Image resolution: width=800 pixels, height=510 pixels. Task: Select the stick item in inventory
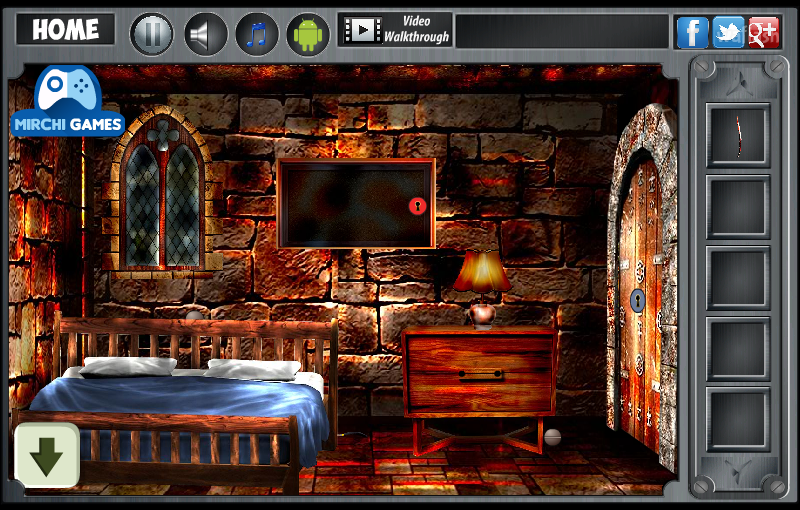coord(738,136)
